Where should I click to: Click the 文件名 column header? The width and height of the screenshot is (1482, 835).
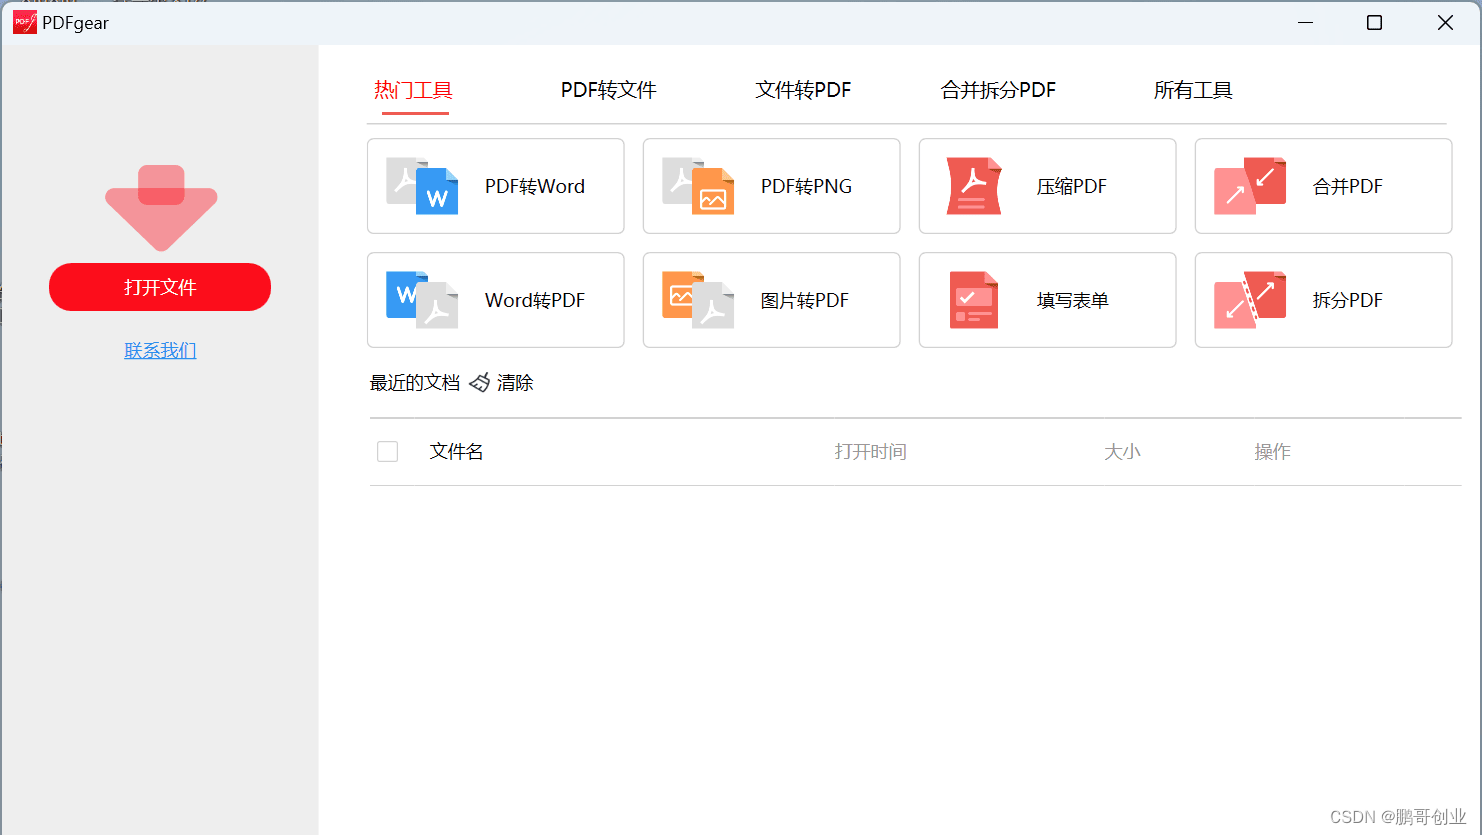(457, 452)
